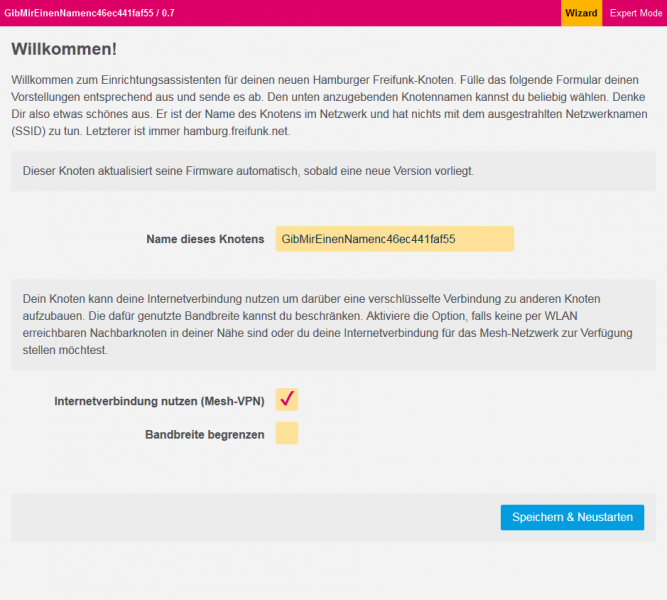
Task: Click the 'Internetverbindung nutzen (Mesh-VPN)' label
Action: click(159, 401)
